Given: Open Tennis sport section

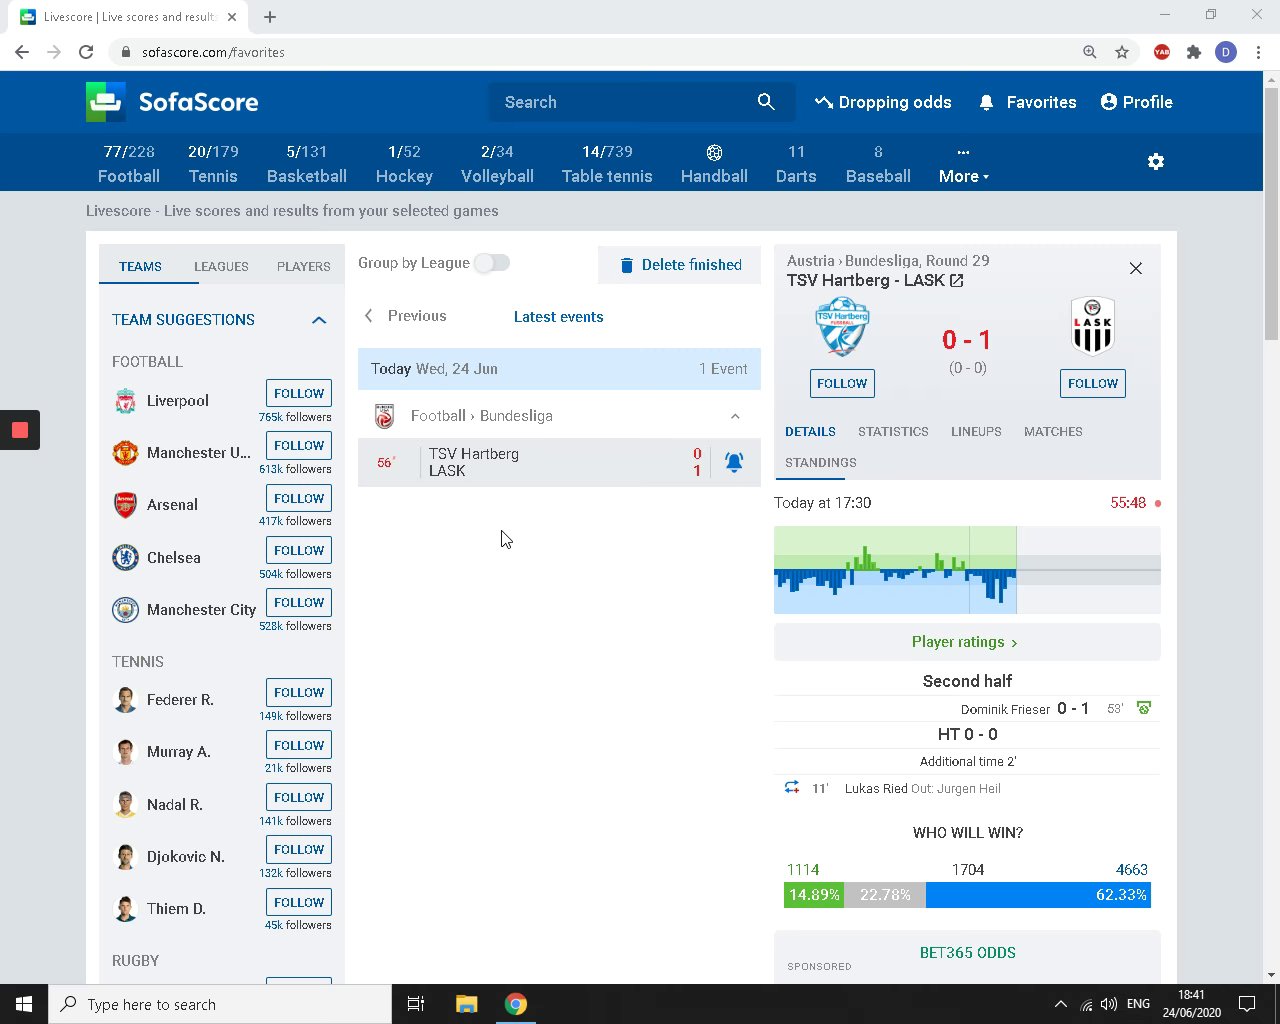Looking at the screenshot, I should click(x=213, y=164).
